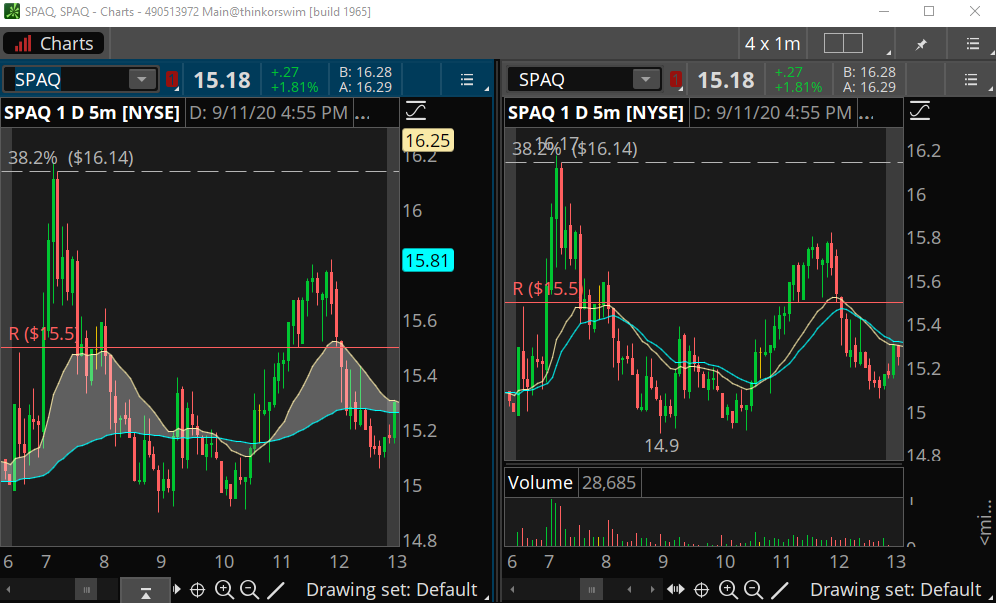Minimize the thinkorswim Charts window
996x603 pixels.
click(x=884, y=11)
